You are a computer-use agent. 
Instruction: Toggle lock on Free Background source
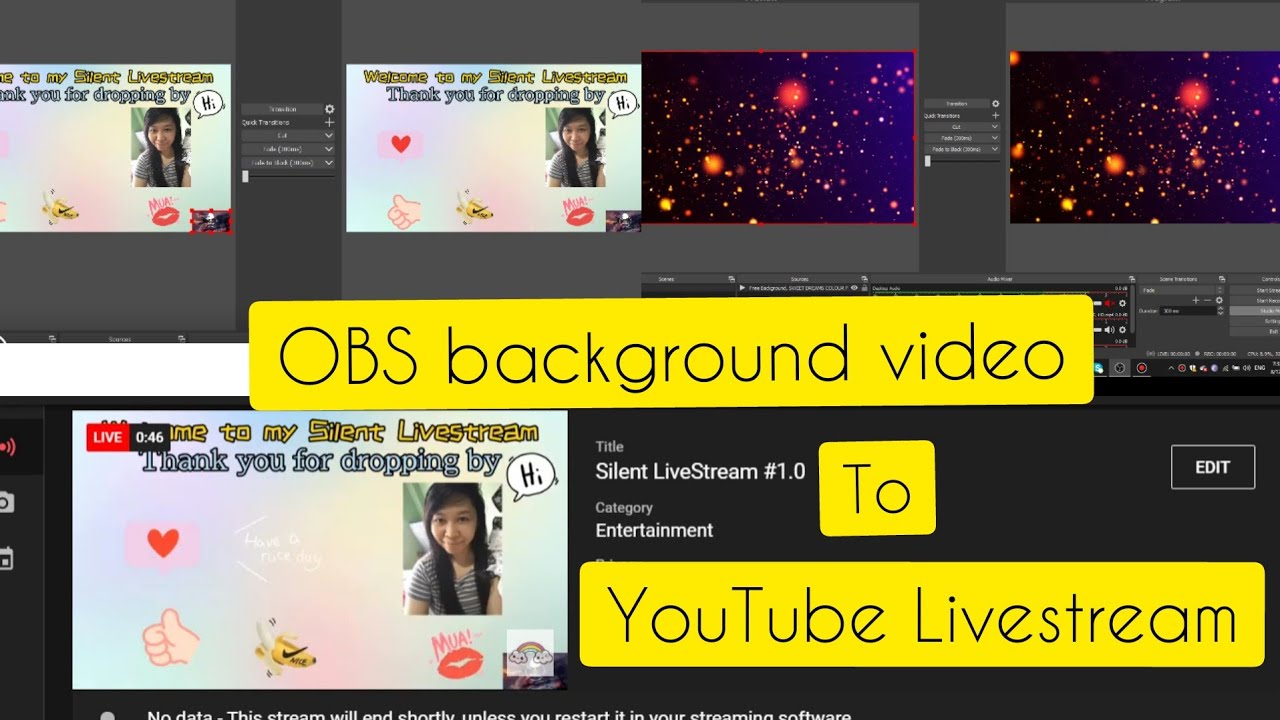click(864, 288)
